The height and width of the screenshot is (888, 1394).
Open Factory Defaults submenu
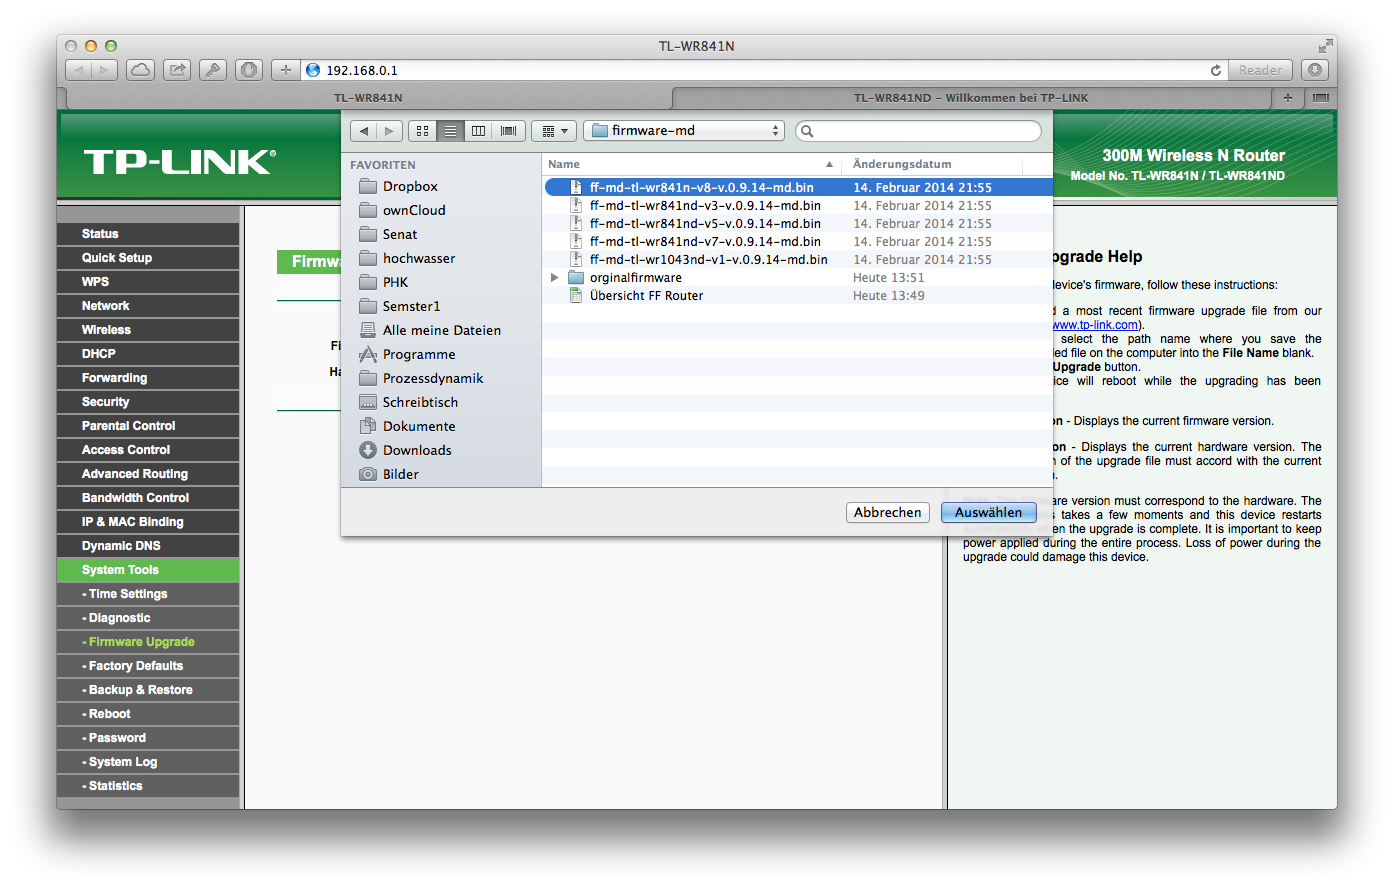148,666
